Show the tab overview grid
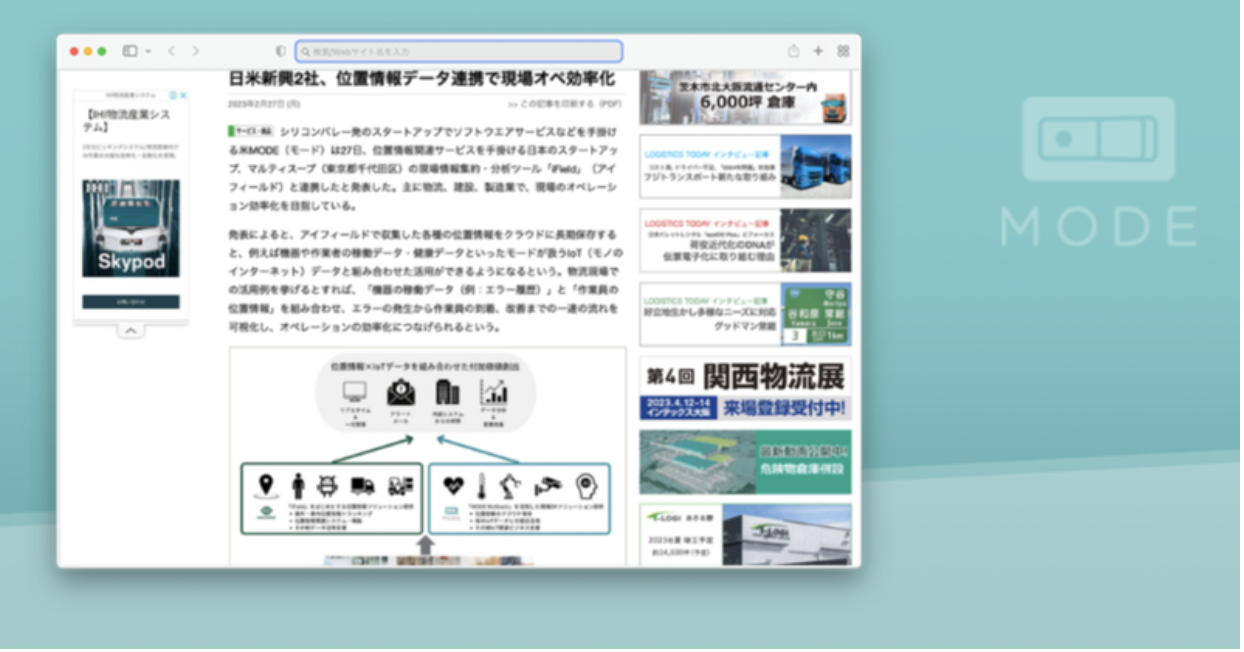 click(843, 51)
